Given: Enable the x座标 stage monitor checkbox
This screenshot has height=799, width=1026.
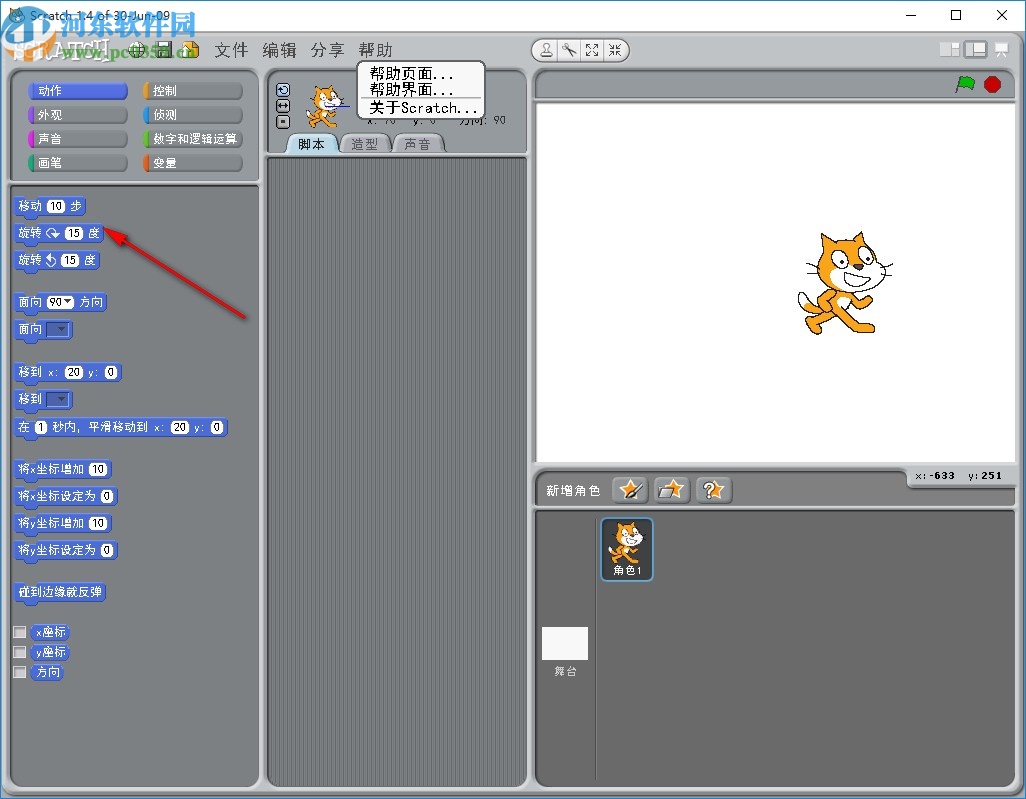Looking at the screenshot, I should pos(17,631).
